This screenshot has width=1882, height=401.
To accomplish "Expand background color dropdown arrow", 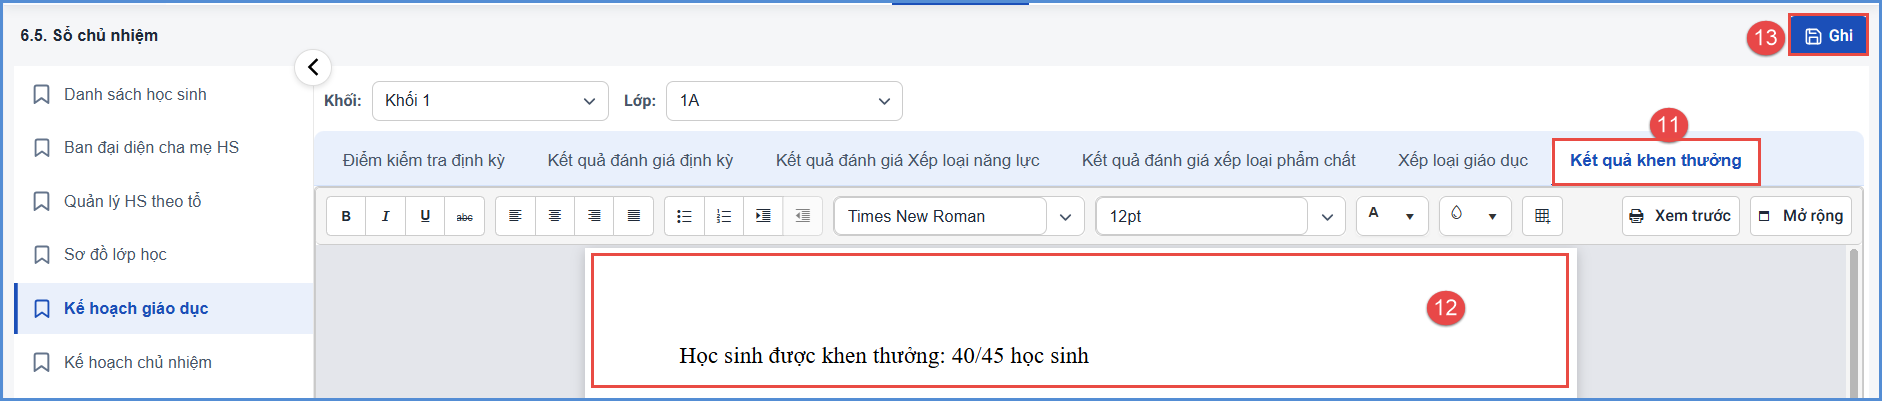I will (1492, 216).
